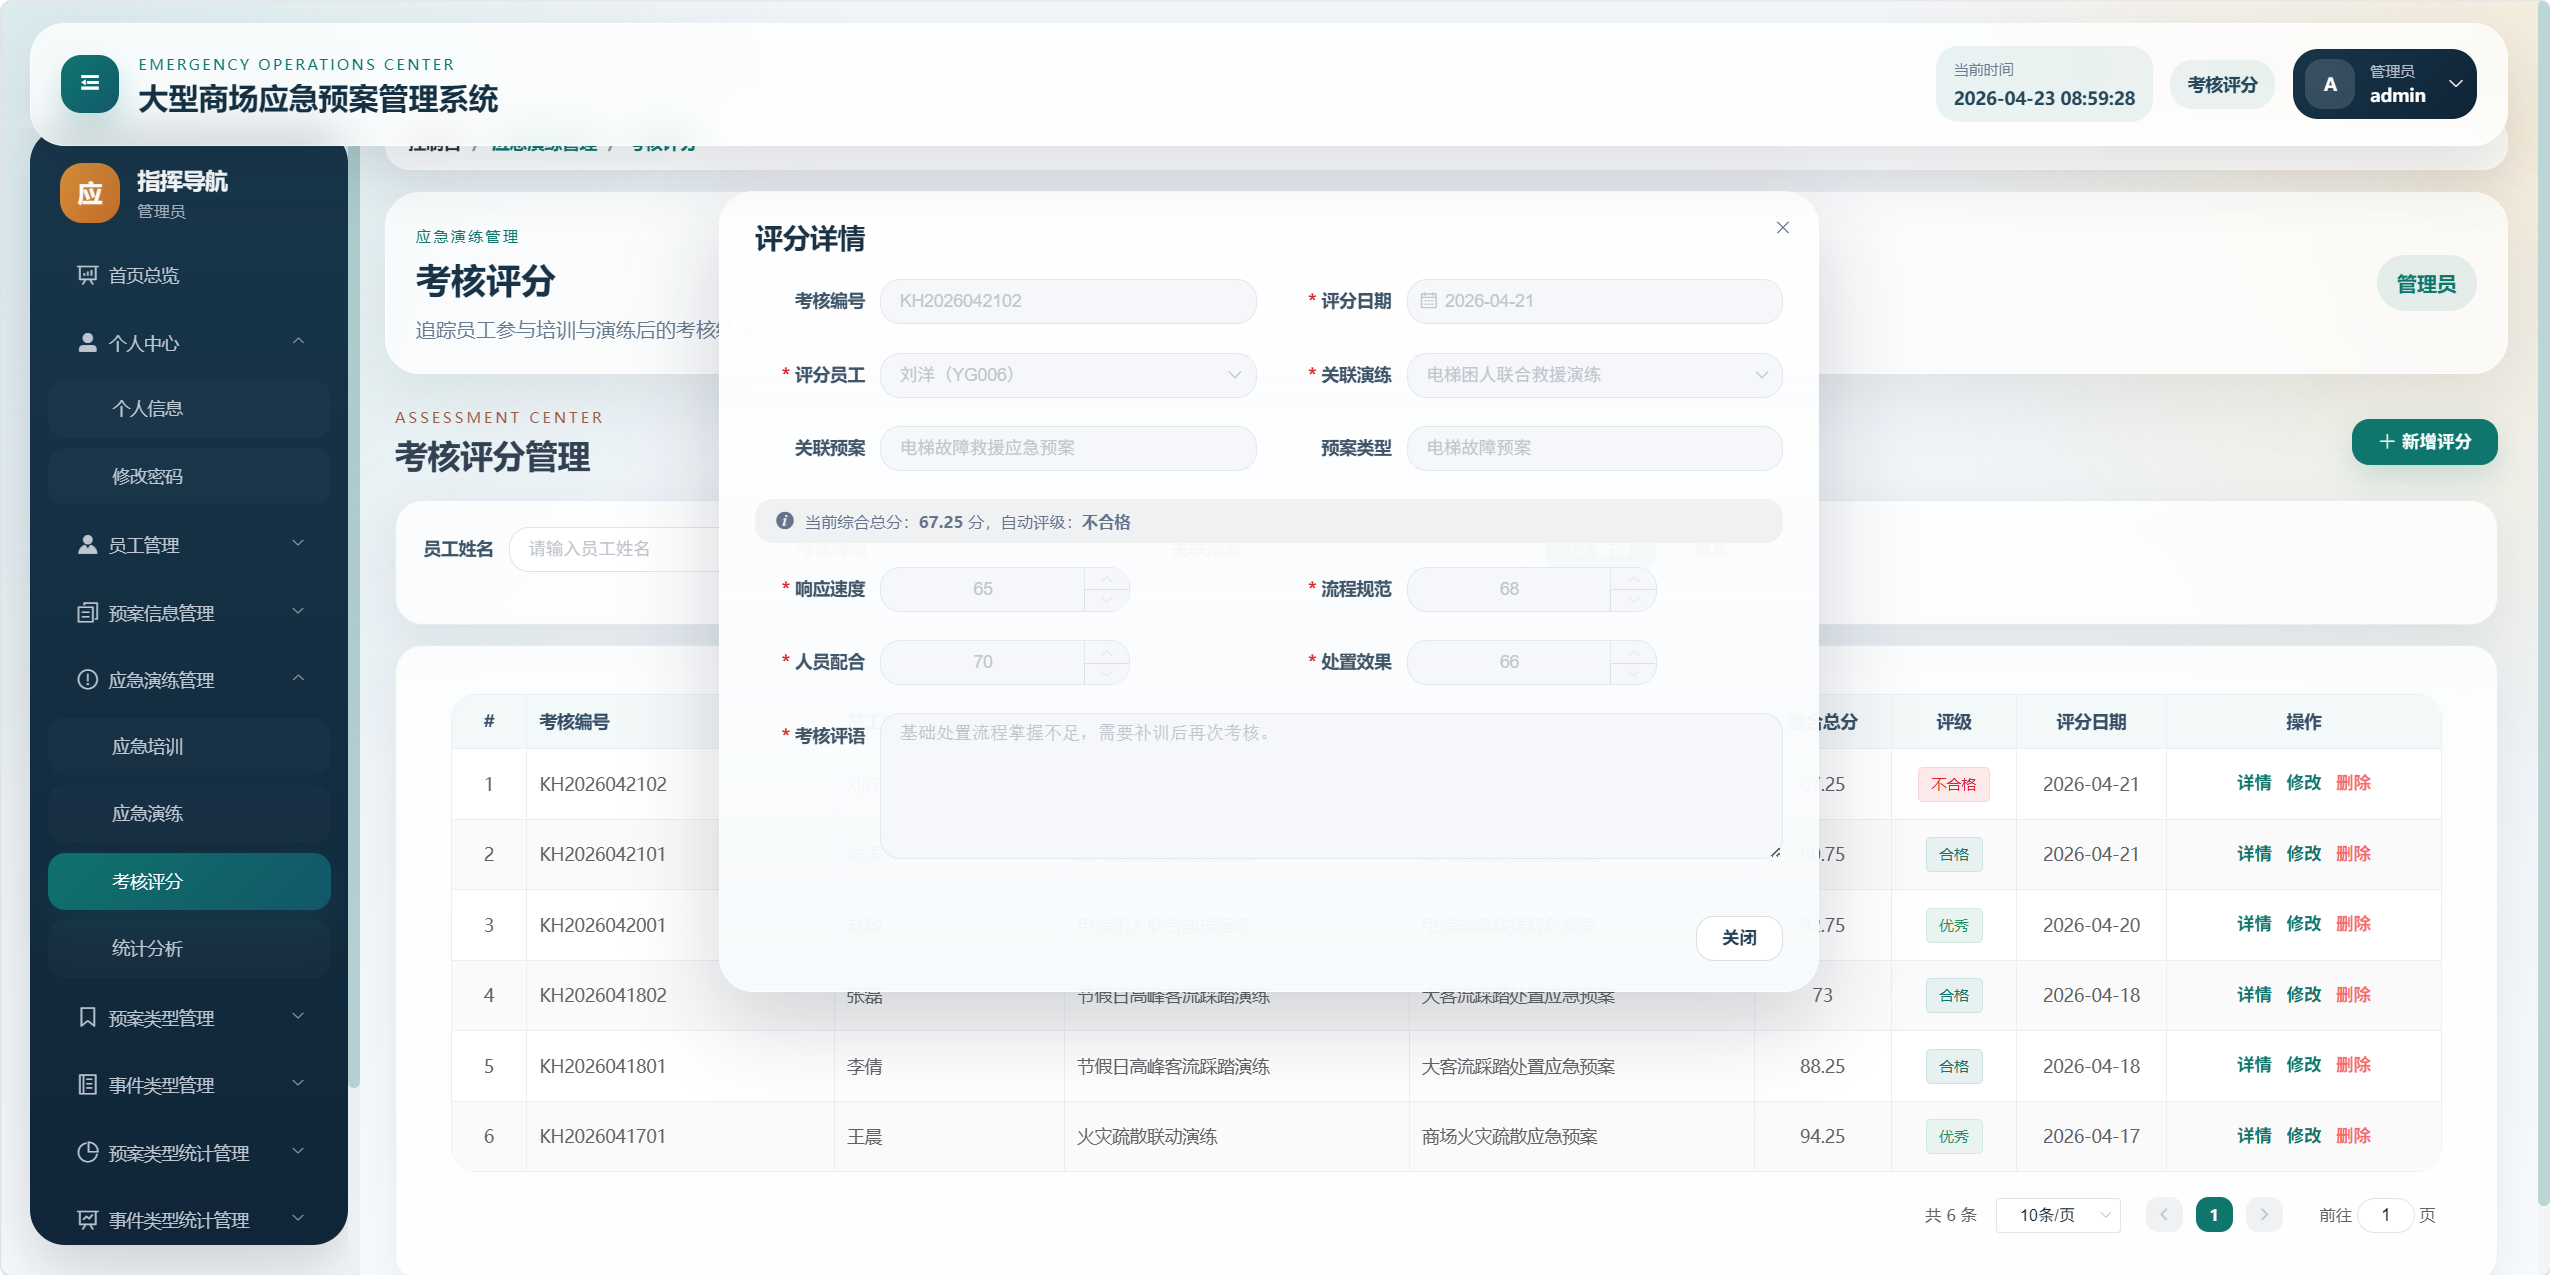This screenshot has width=2550, height=1275.
Task: Click the 关闭 button in dialog
Action: tap(1738, 938)
